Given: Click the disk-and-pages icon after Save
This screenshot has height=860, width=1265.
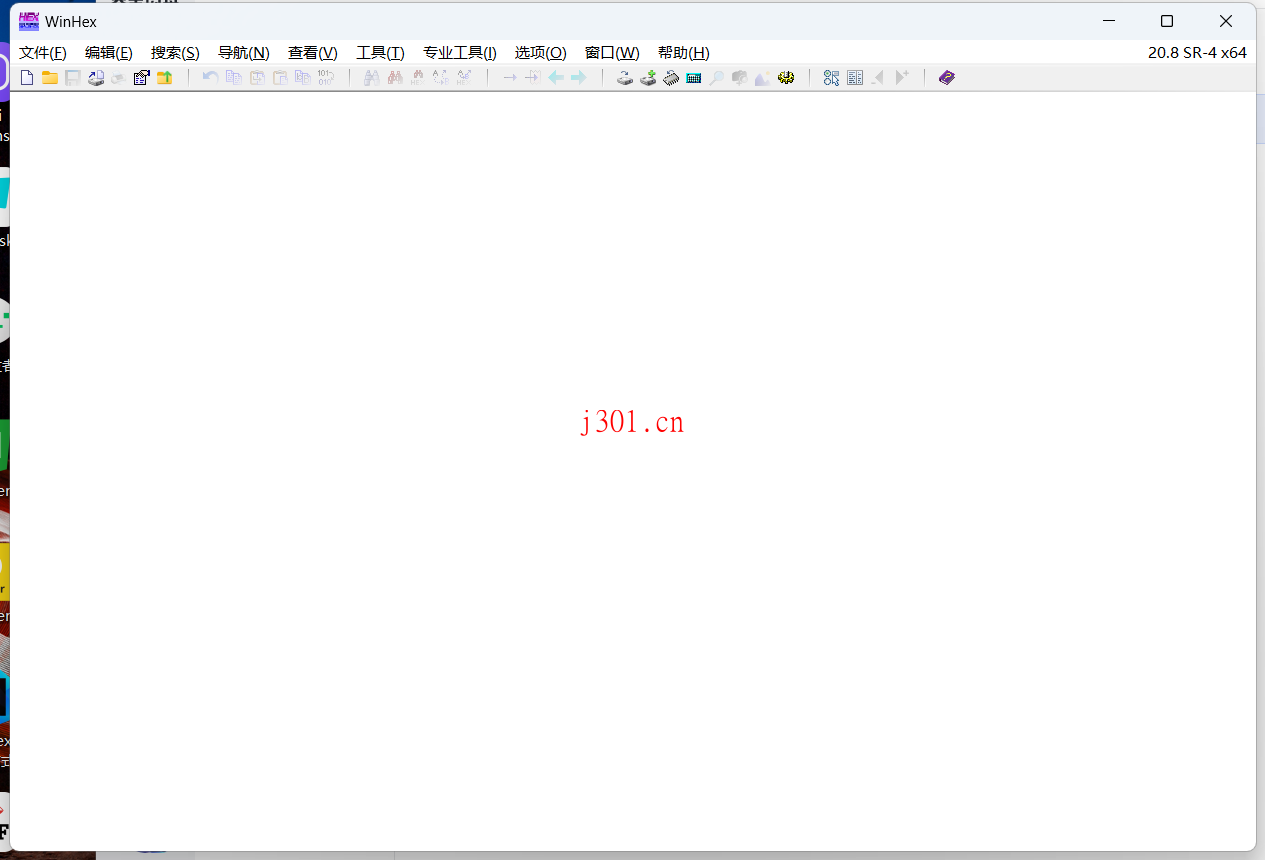Looking at the screenshot, I should click(96, 78).
